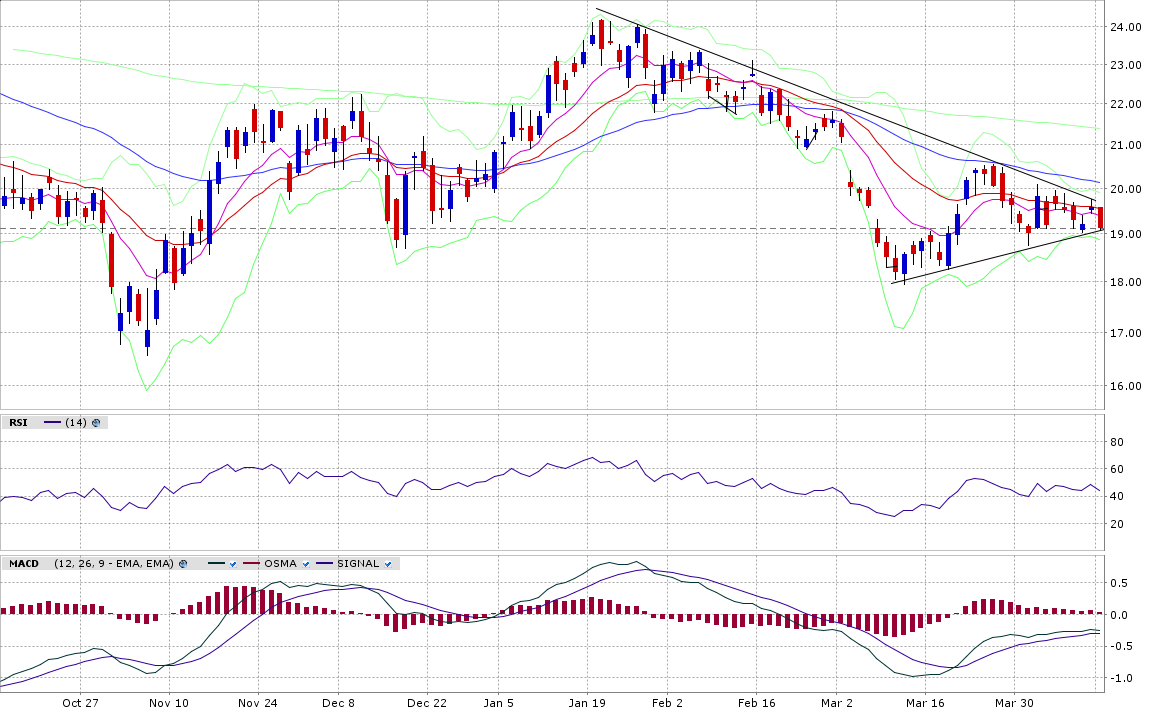This screenshot has height=717, width=1150.
Task: Click the Mar 30 date axis label
Action: pyautogui.click(x=1014, y=703)
